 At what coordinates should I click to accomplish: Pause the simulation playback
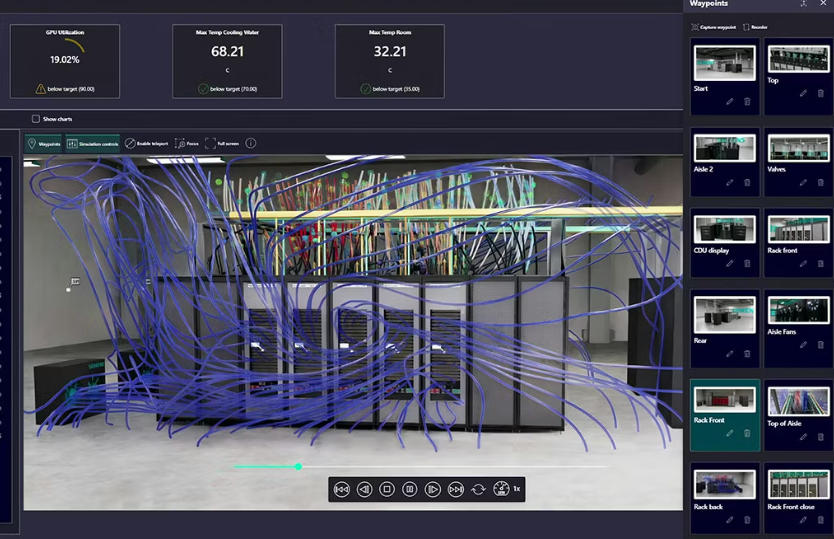pos(410,489)
